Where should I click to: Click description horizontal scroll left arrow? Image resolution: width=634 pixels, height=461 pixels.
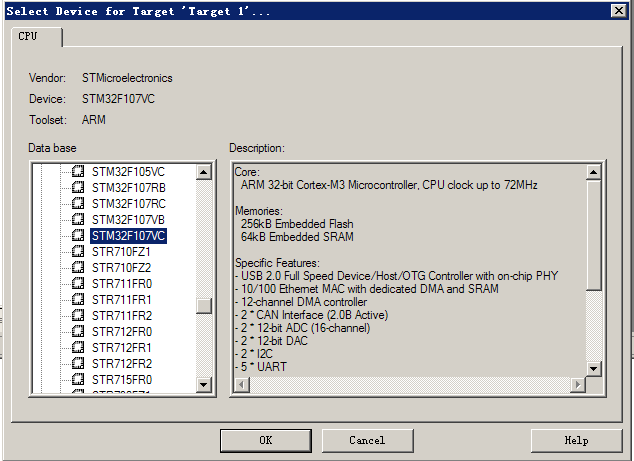[242, 385]
